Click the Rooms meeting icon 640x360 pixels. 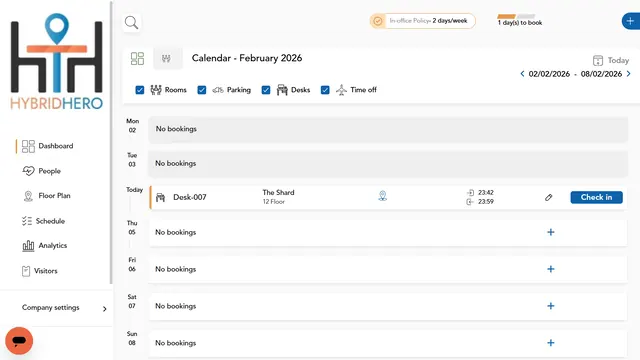click(x=156, y=90)
